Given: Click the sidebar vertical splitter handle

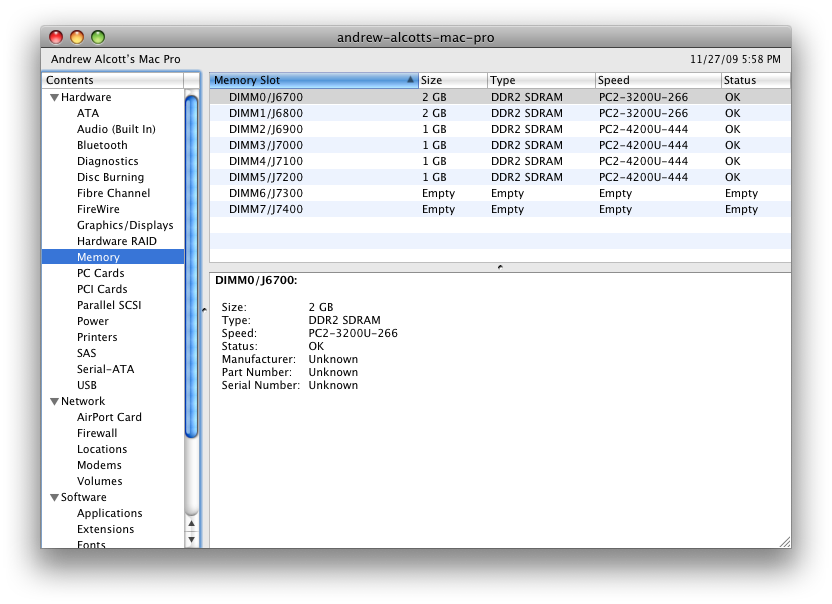Looking at the screenshot, I should point(204,309).
